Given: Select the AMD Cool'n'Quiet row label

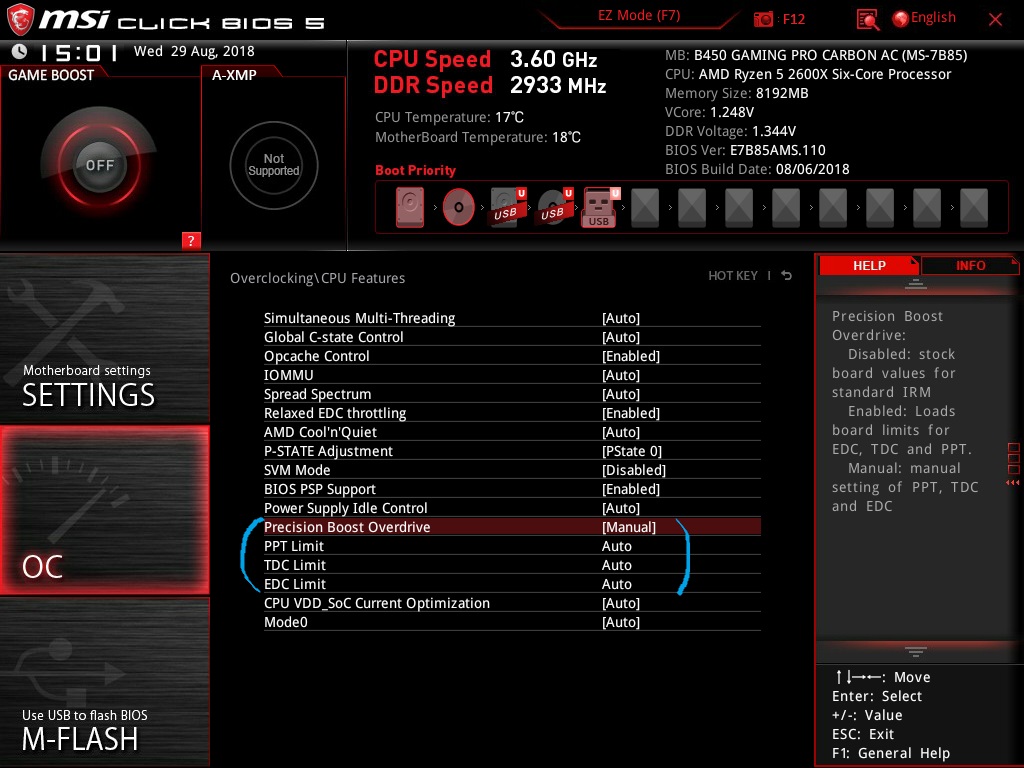Looking at the screenshot, I should coord(320,432).
